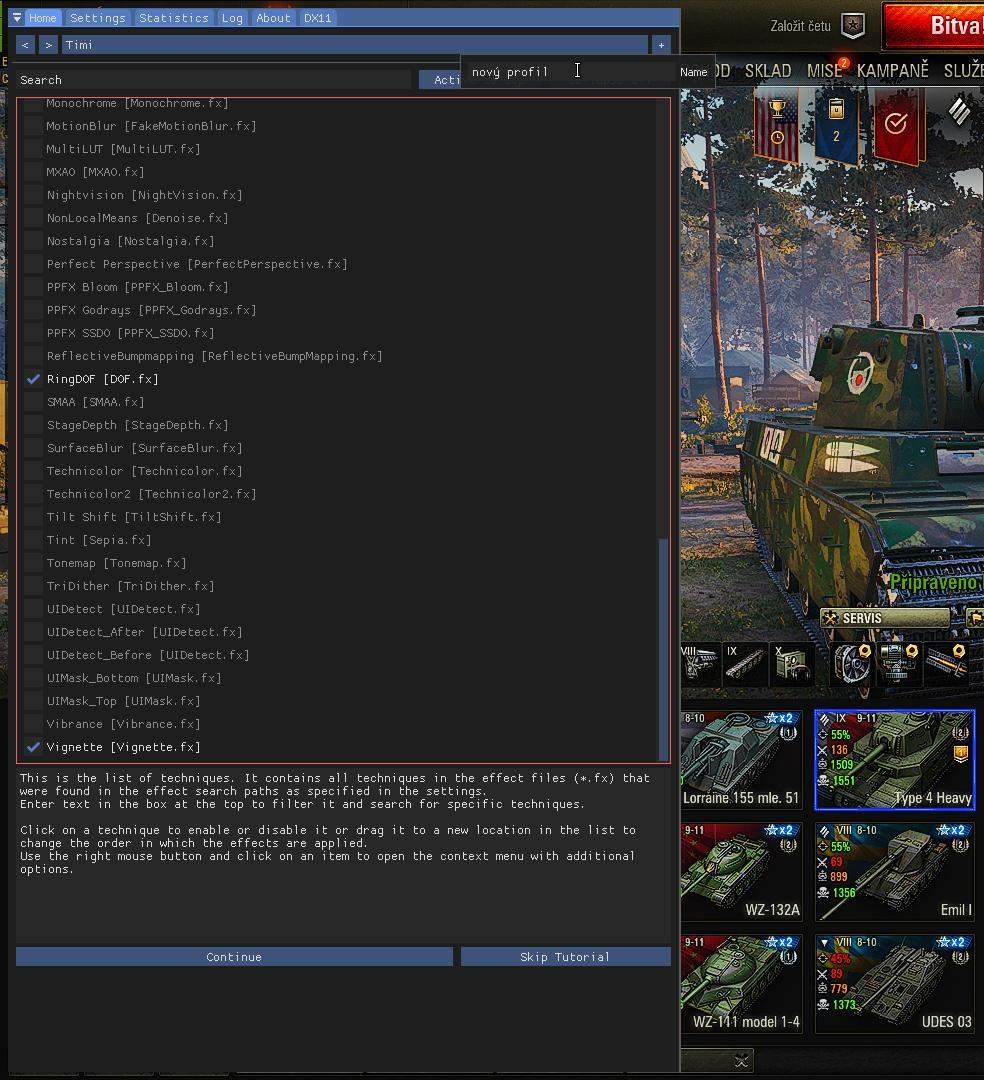Screen dimensions: 984x1080
Task: Open the blue banner showing number 2
Action: pos(836,128)
